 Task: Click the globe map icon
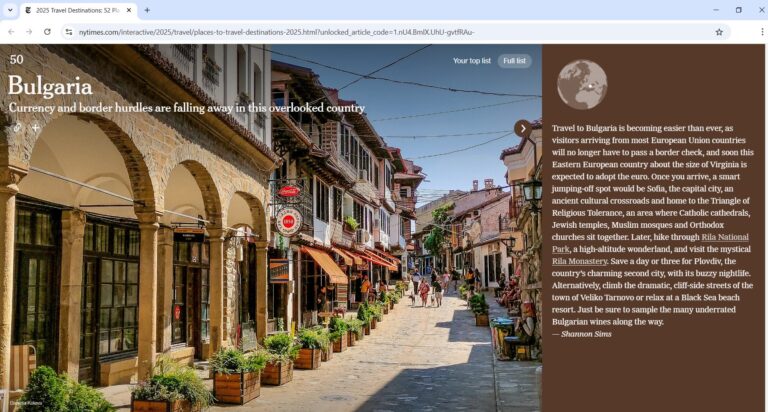pyautogui.click(x=581, y=85)
